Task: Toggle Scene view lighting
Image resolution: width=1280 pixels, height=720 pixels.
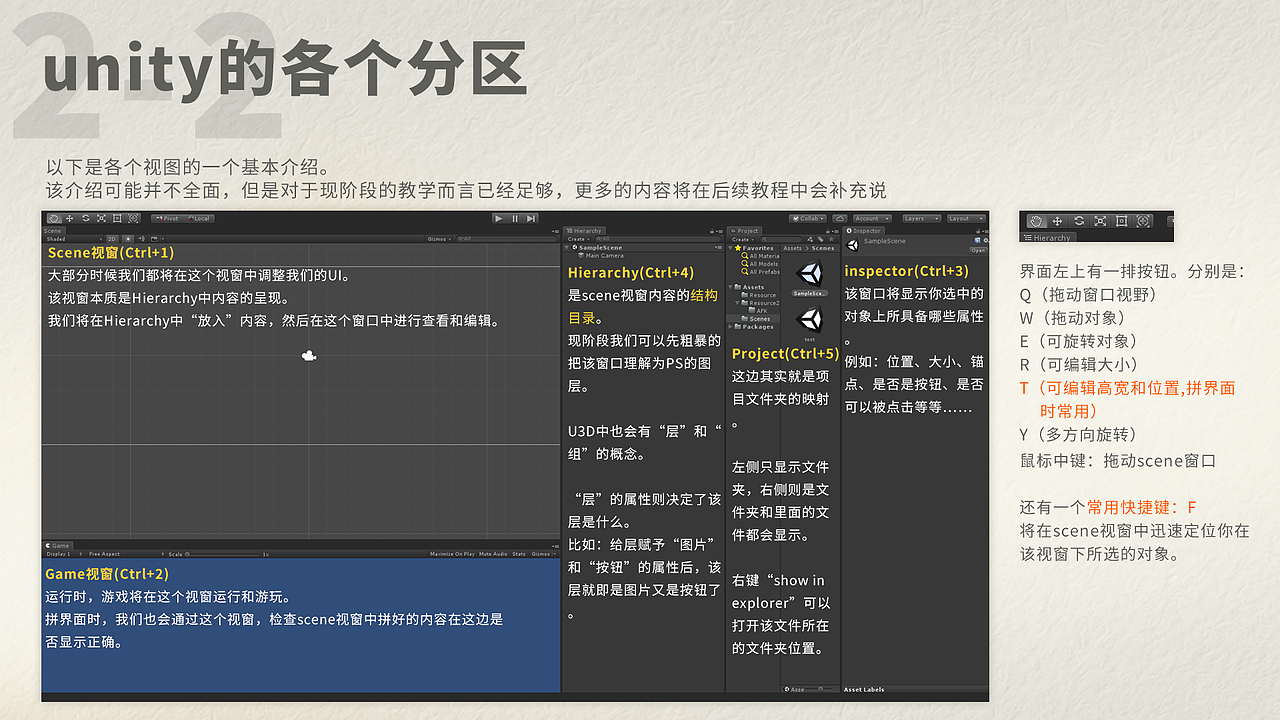Action: tap(128, 239)
